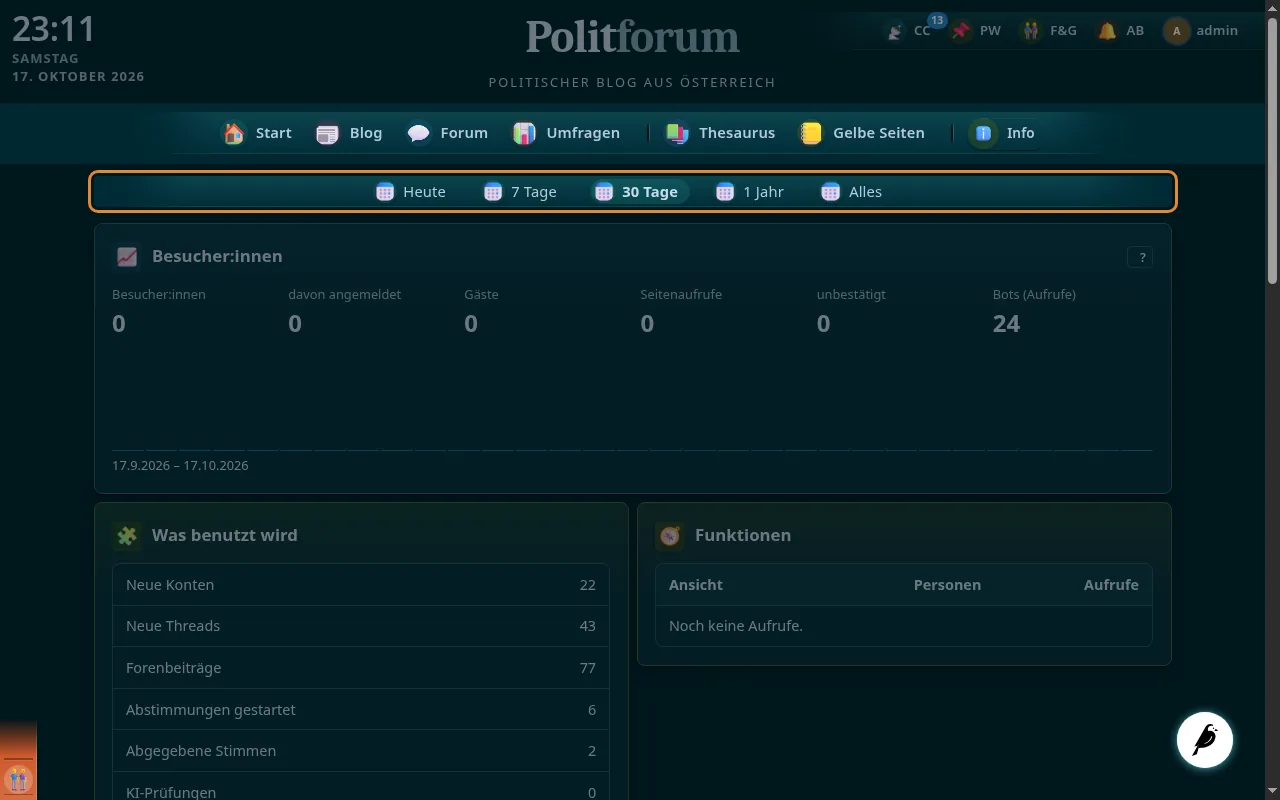
Task: Click the CC icon with badge 13
Action: (x=896, y=31)
